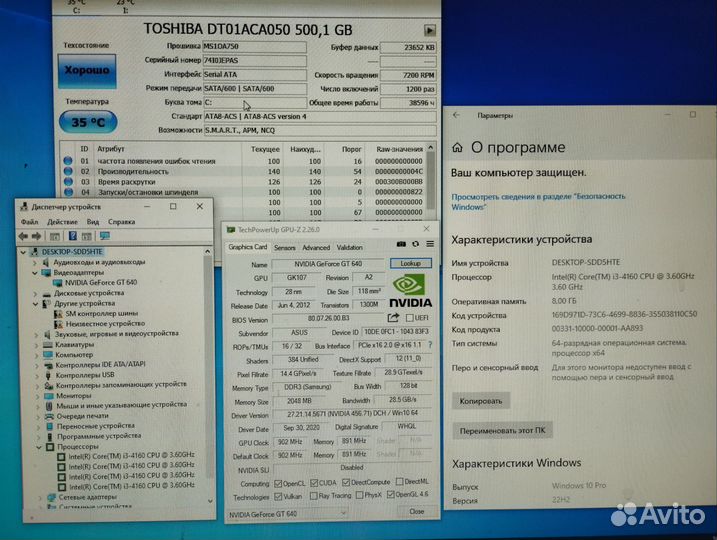Click the Копировать button

point(481,401)
